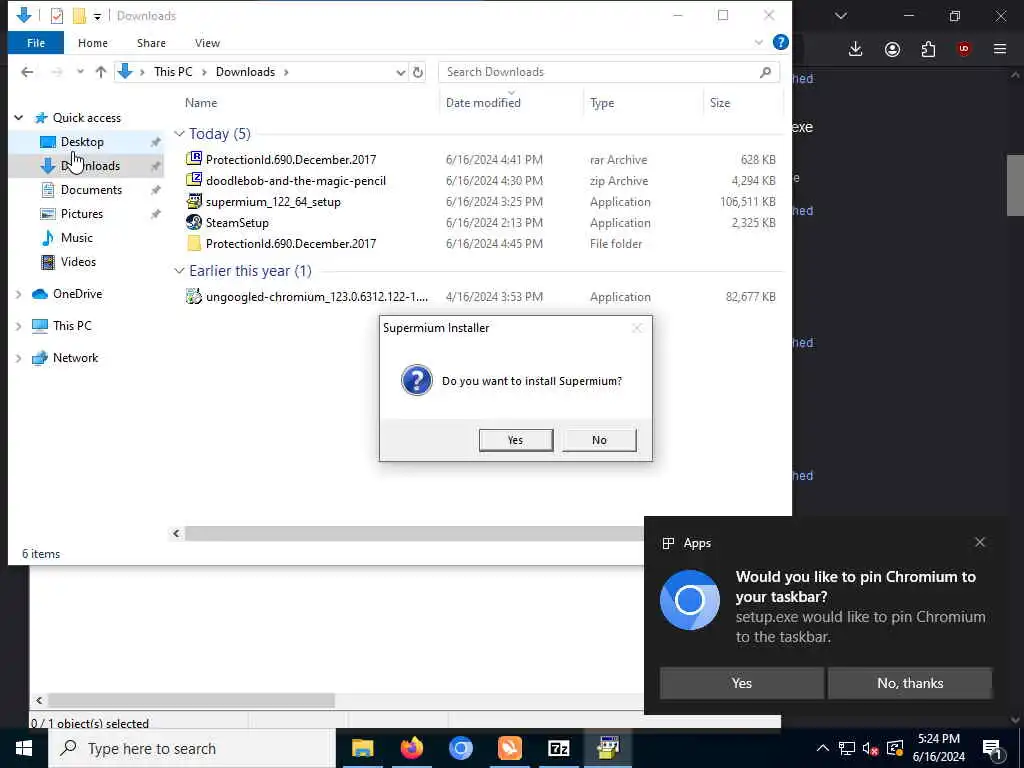Select the ungoogled-chromium installer icon
1024x768 pixels.
(x=194, y=296)
